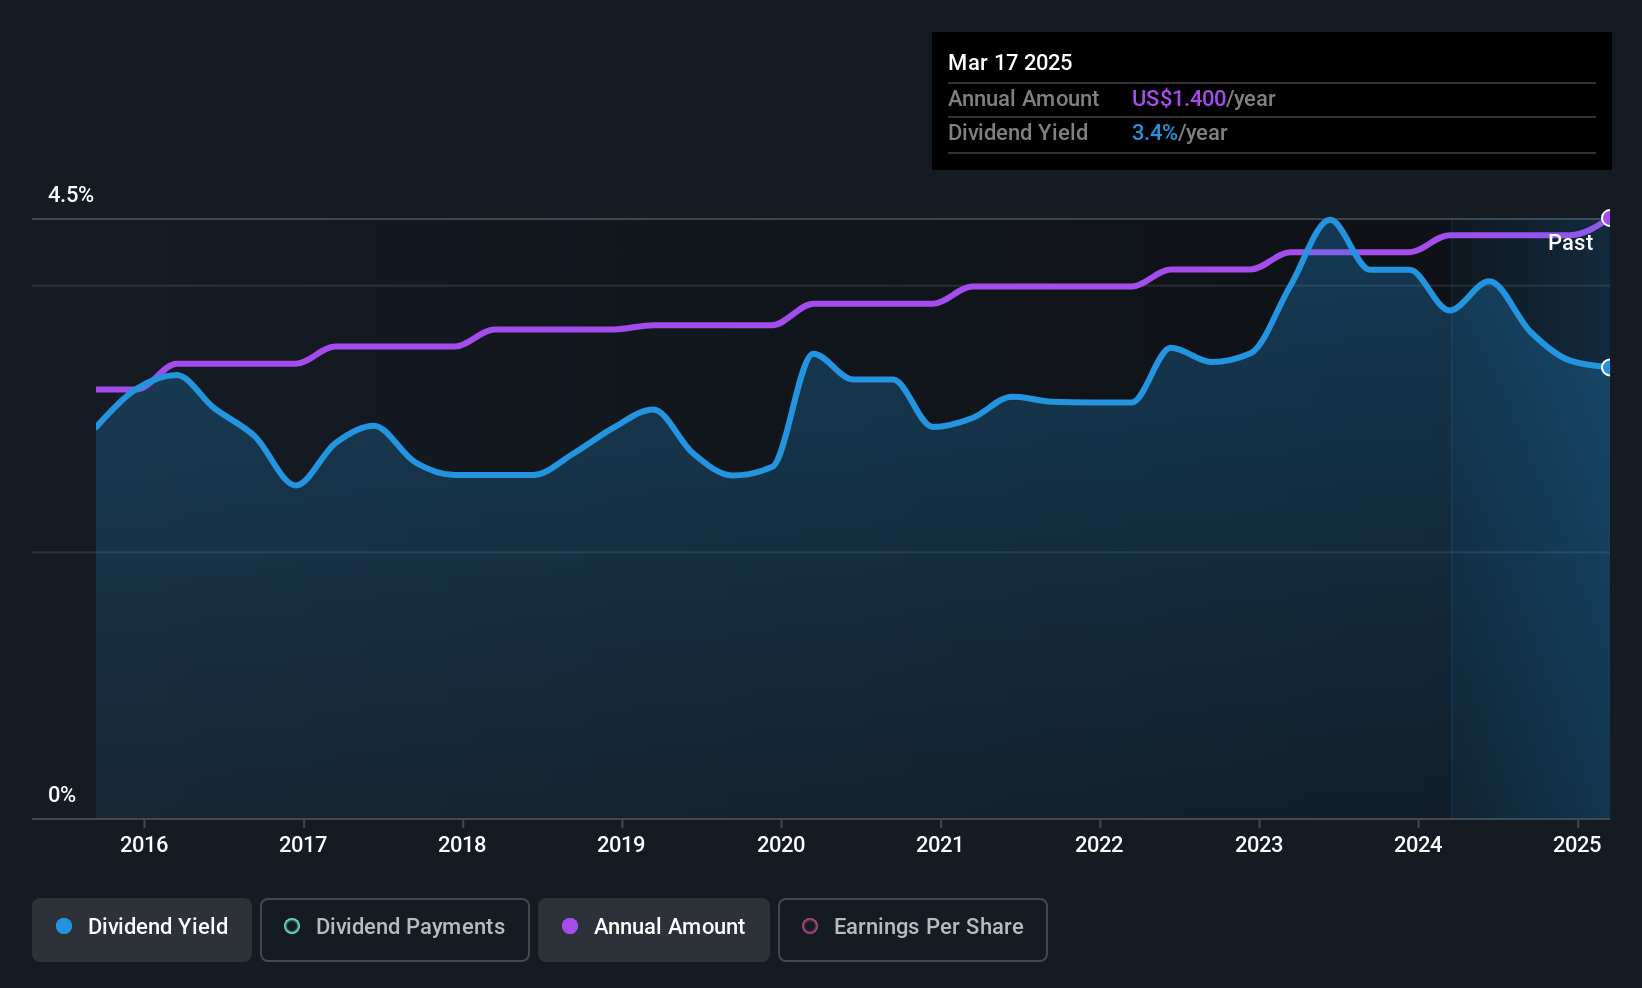Image resolution: width=1642 pixels, height=988 pixels.
Task: Click the pink Earnings Per Share circle icon
Action: (x=810, y=927)
